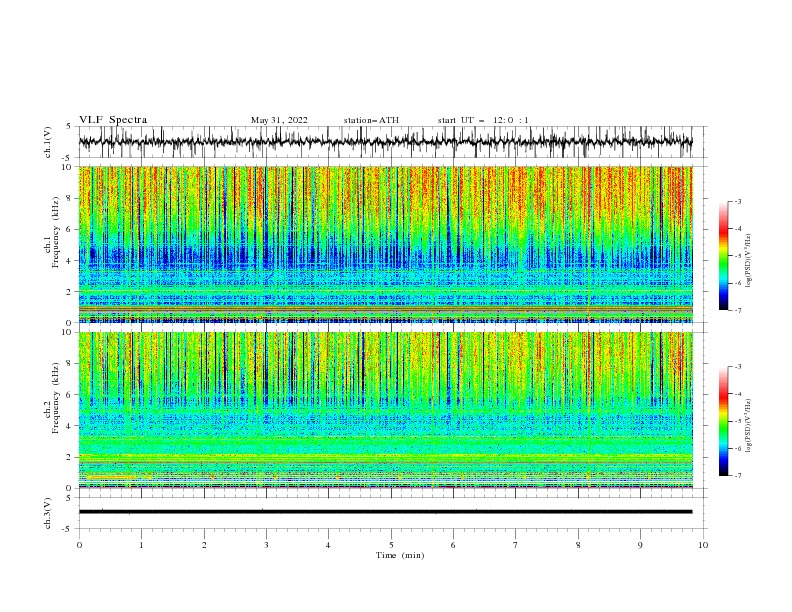Click time axis tick label "0"
The image size is (792, 612).
point(79,545)
